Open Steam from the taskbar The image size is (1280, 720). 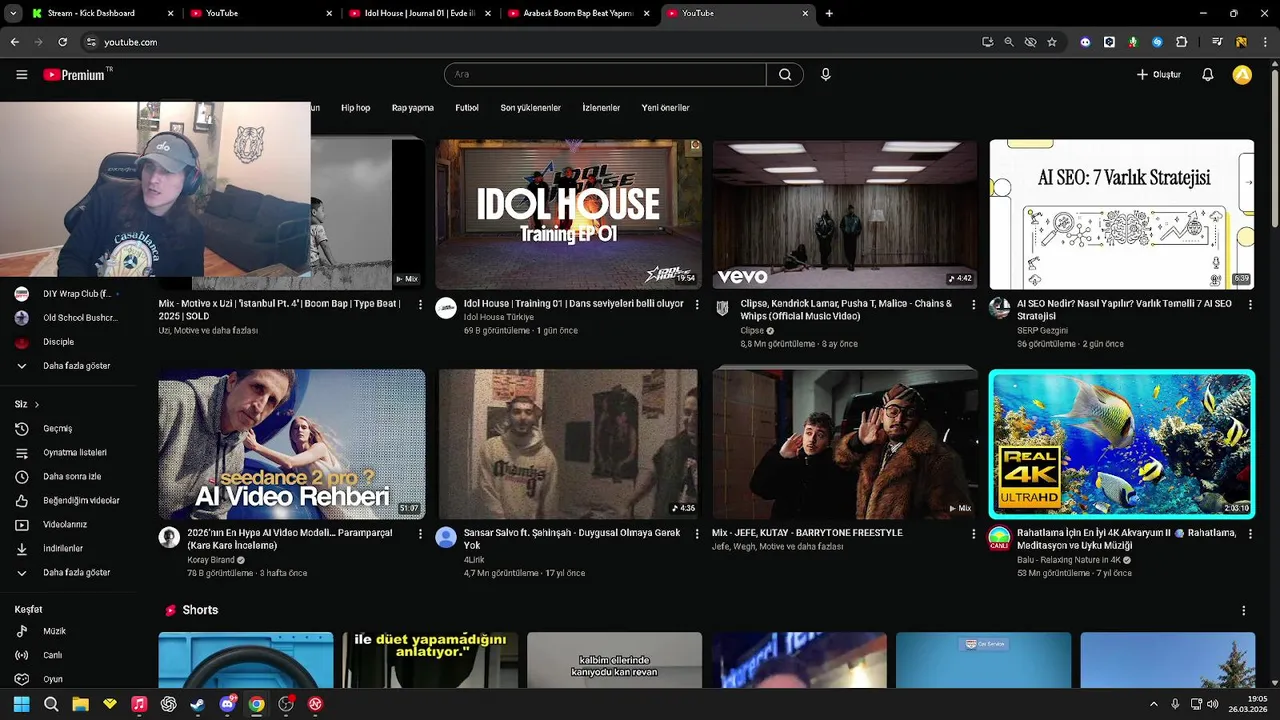197,704
